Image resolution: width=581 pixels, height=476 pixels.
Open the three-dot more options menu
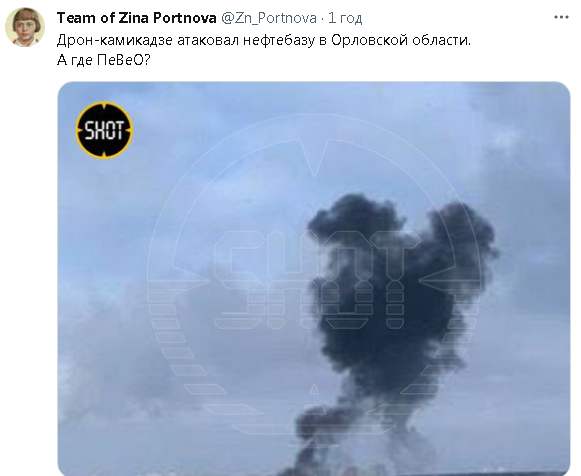click(x=561, y=17)
